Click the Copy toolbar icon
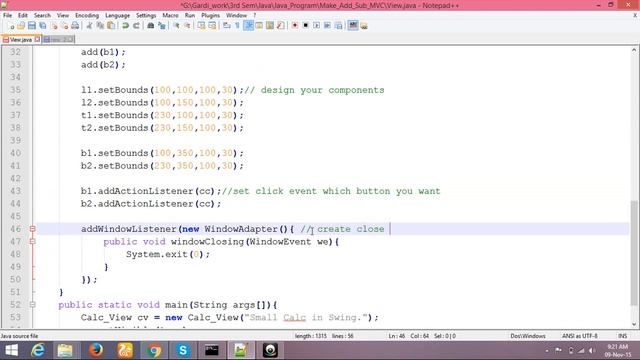Viewport: 640px width, 360px height. 100,26
